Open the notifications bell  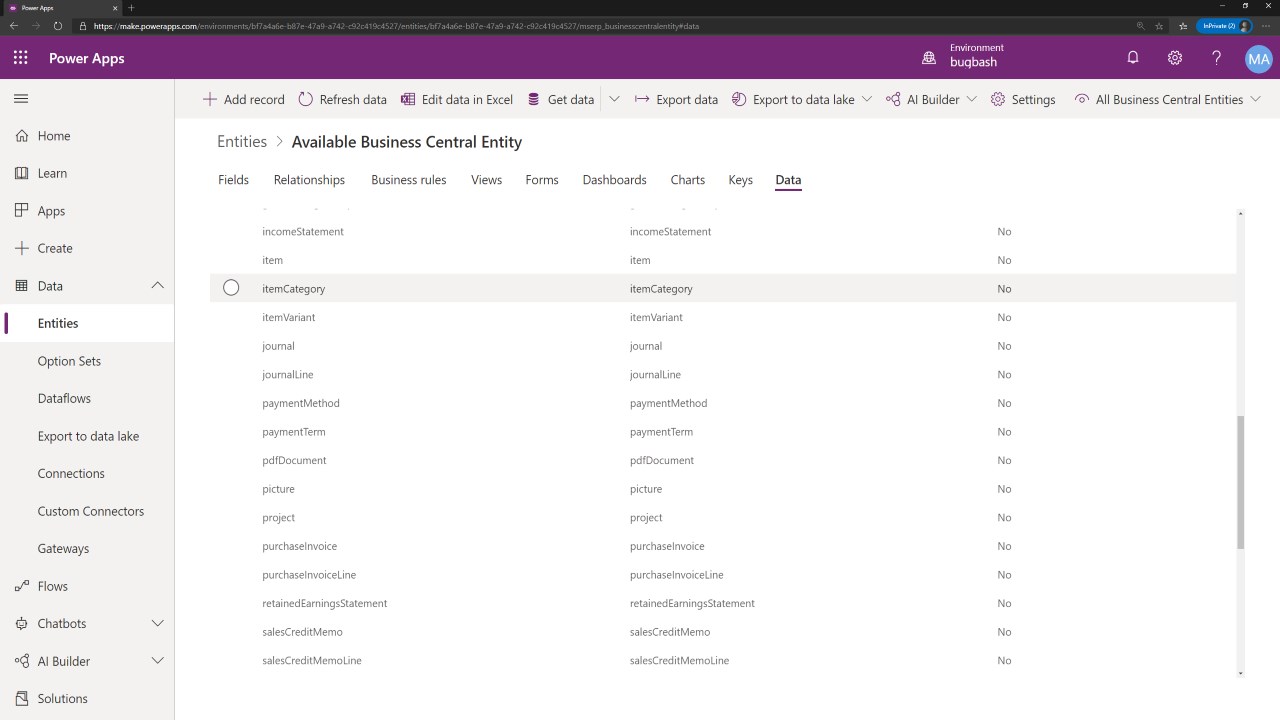pos(1133,58)
